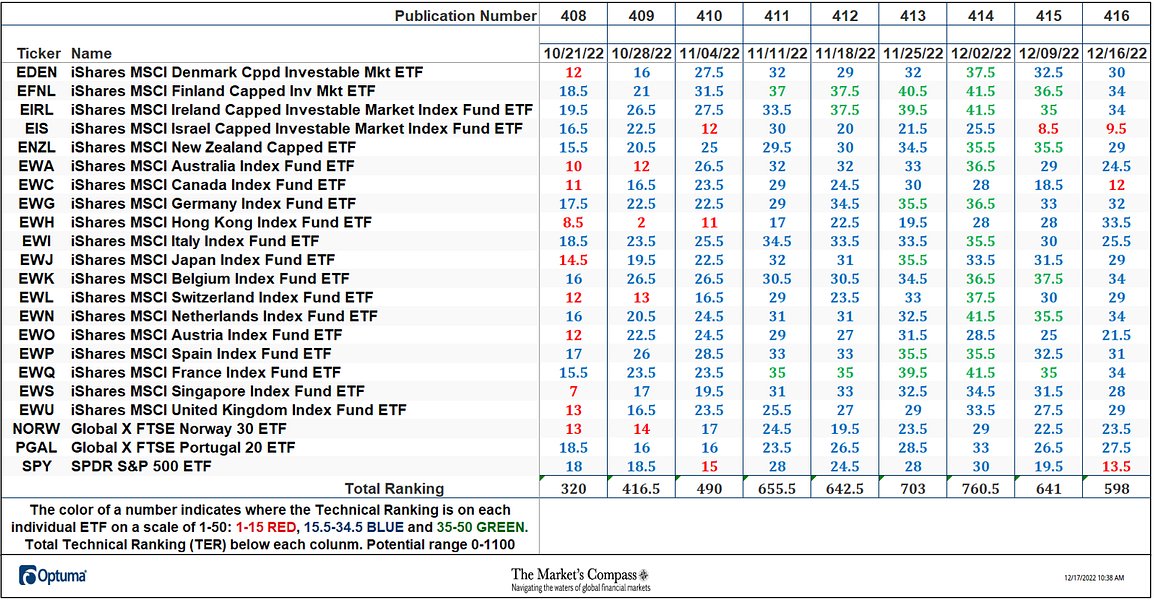The image size is (1154, 600).
Task: Select iShares MSCI Hong Kong Index Fund ETF
Action: click(x=222, y=222)
